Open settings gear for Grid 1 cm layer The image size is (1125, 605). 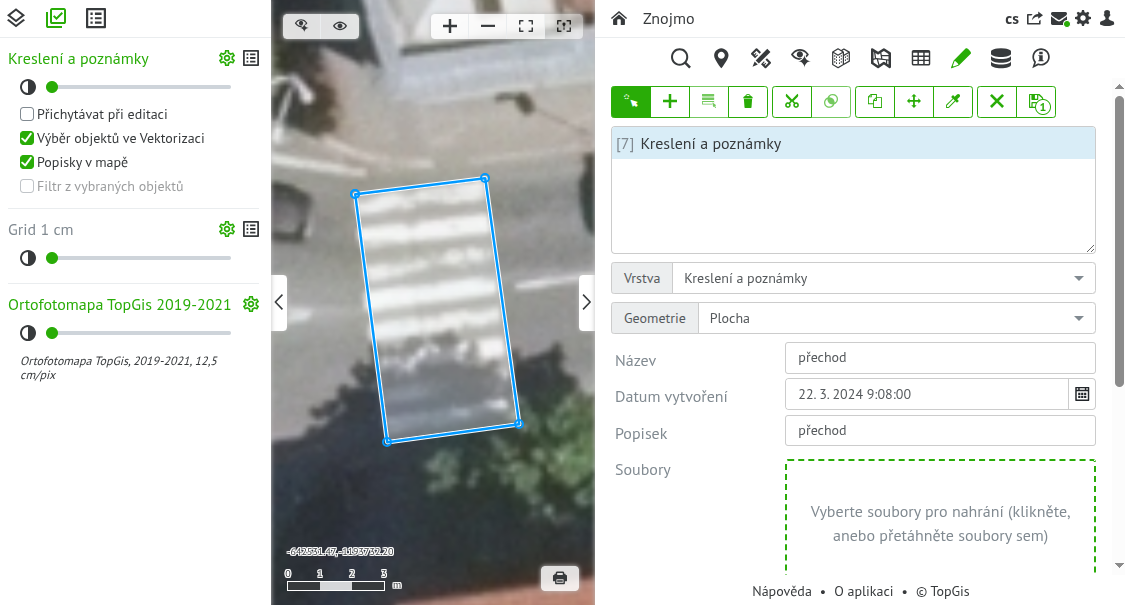(x=227, y=229)
